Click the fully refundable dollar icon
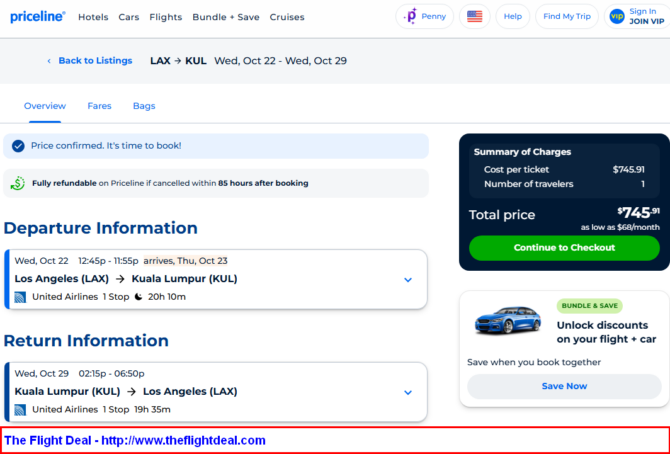The width and height of the screenshot is (670, 454). click(18, 183)
